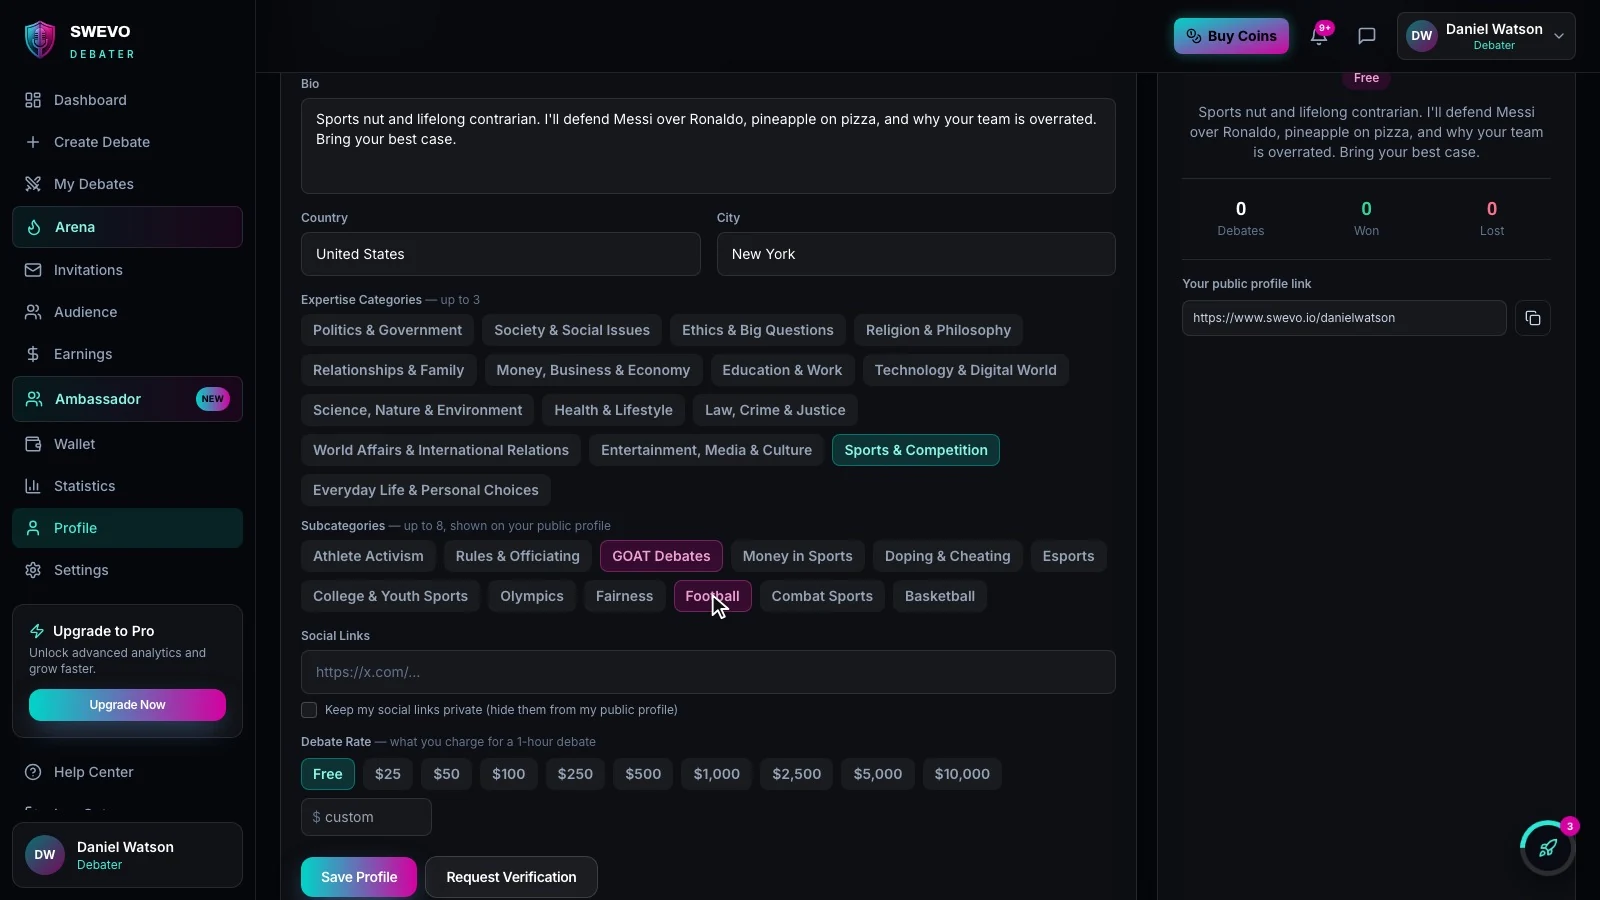Open the Create Debate sidebar item
The height and width of the screenshot is (900, 1600).
[x=127, y=142]
